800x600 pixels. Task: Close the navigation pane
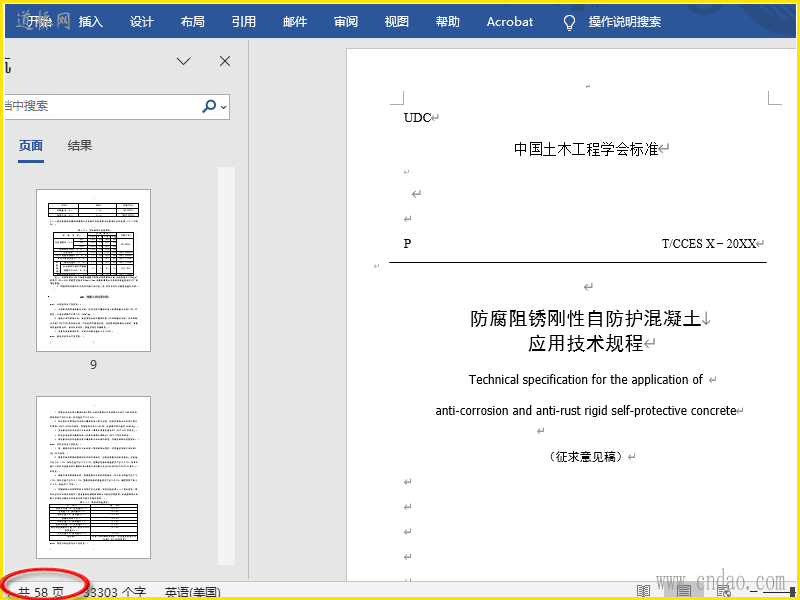coord(224,61)
